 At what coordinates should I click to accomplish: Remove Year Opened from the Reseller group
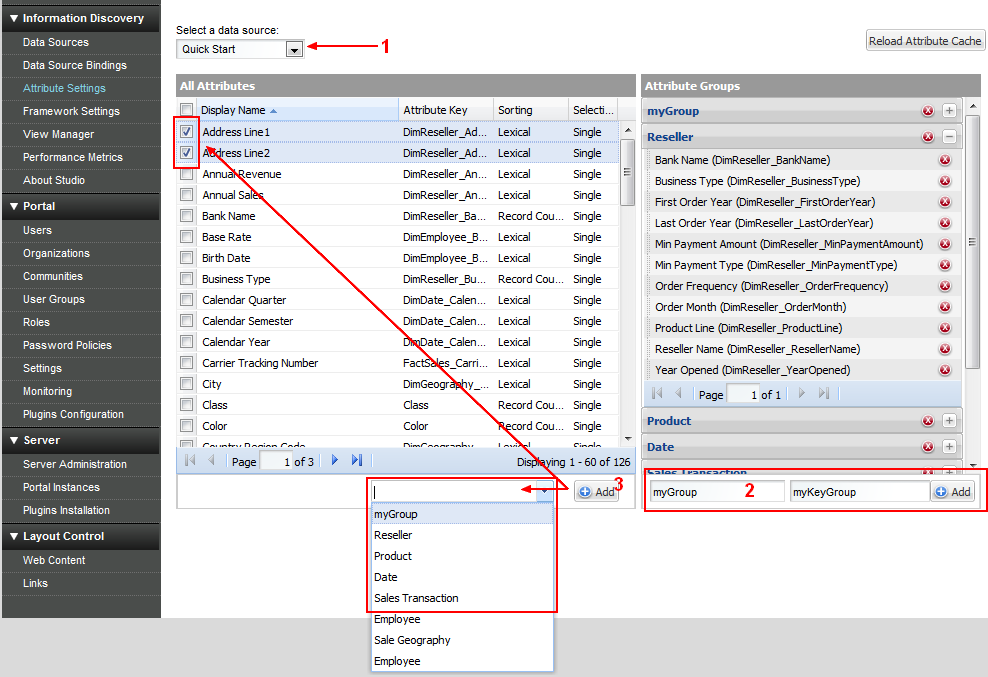[944, 370]
